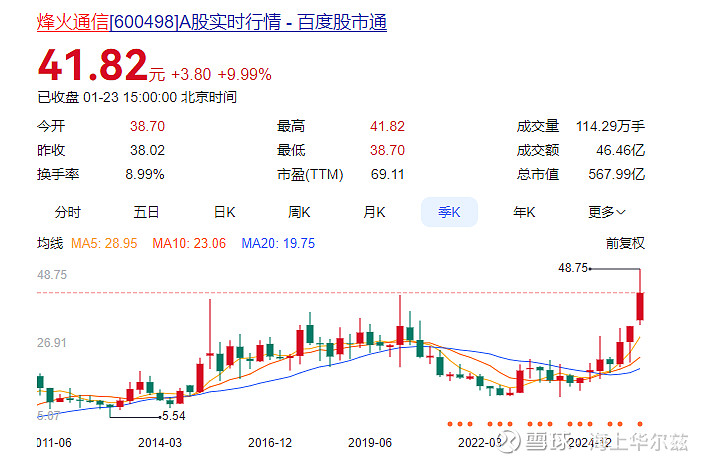Click the +9.99% change value

coord(245,75)
